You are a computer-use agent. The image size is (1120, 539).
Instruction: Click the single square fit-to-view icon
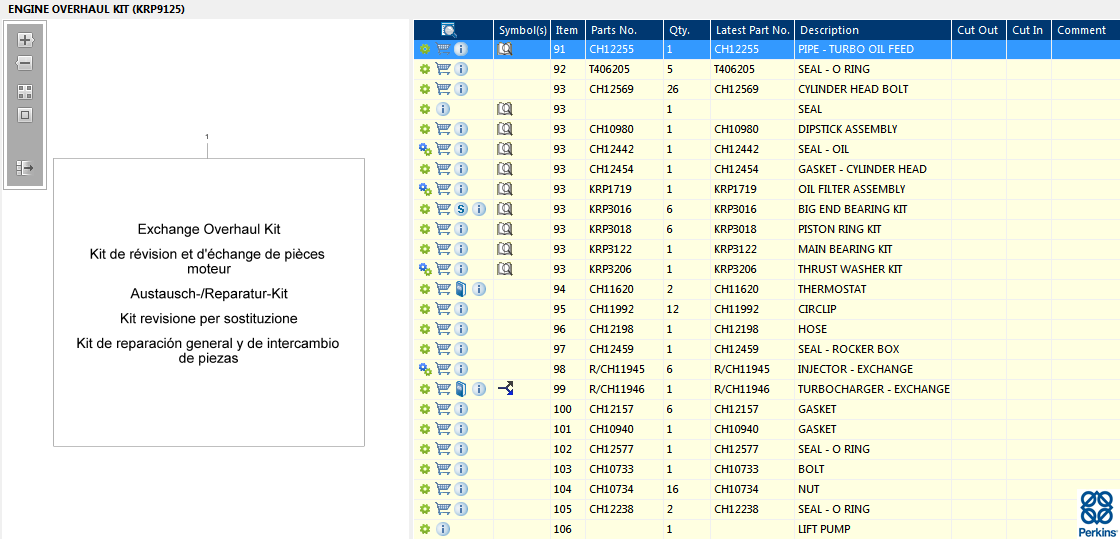(x=25, y=115)
